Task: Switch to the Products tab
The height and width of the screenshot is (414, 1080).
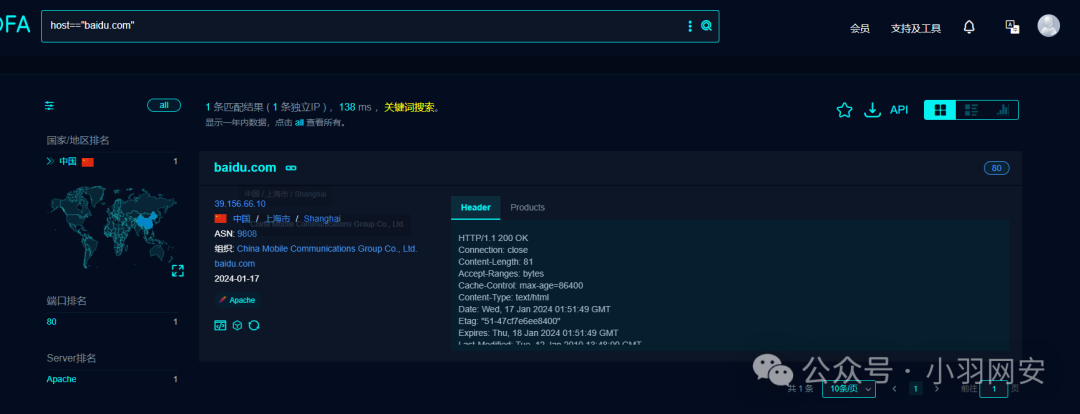Action: point(528,207)
